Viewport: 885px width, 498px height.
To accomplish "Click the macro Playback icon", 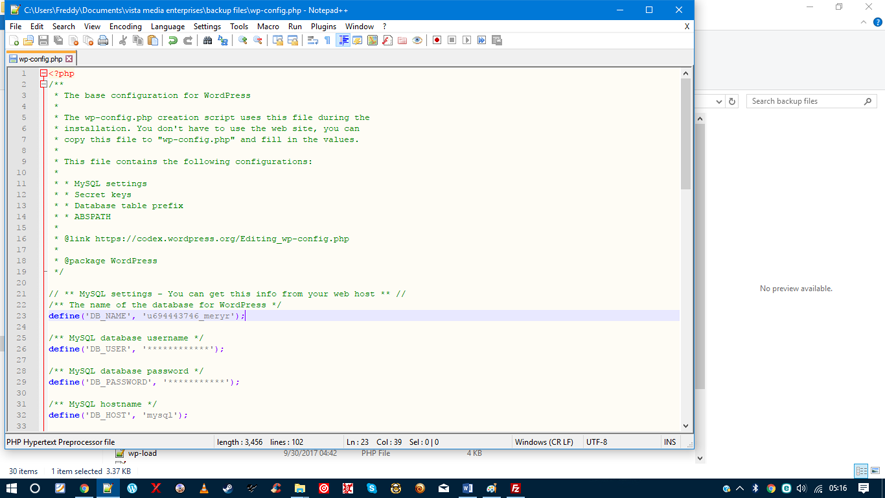I will 467,40.
